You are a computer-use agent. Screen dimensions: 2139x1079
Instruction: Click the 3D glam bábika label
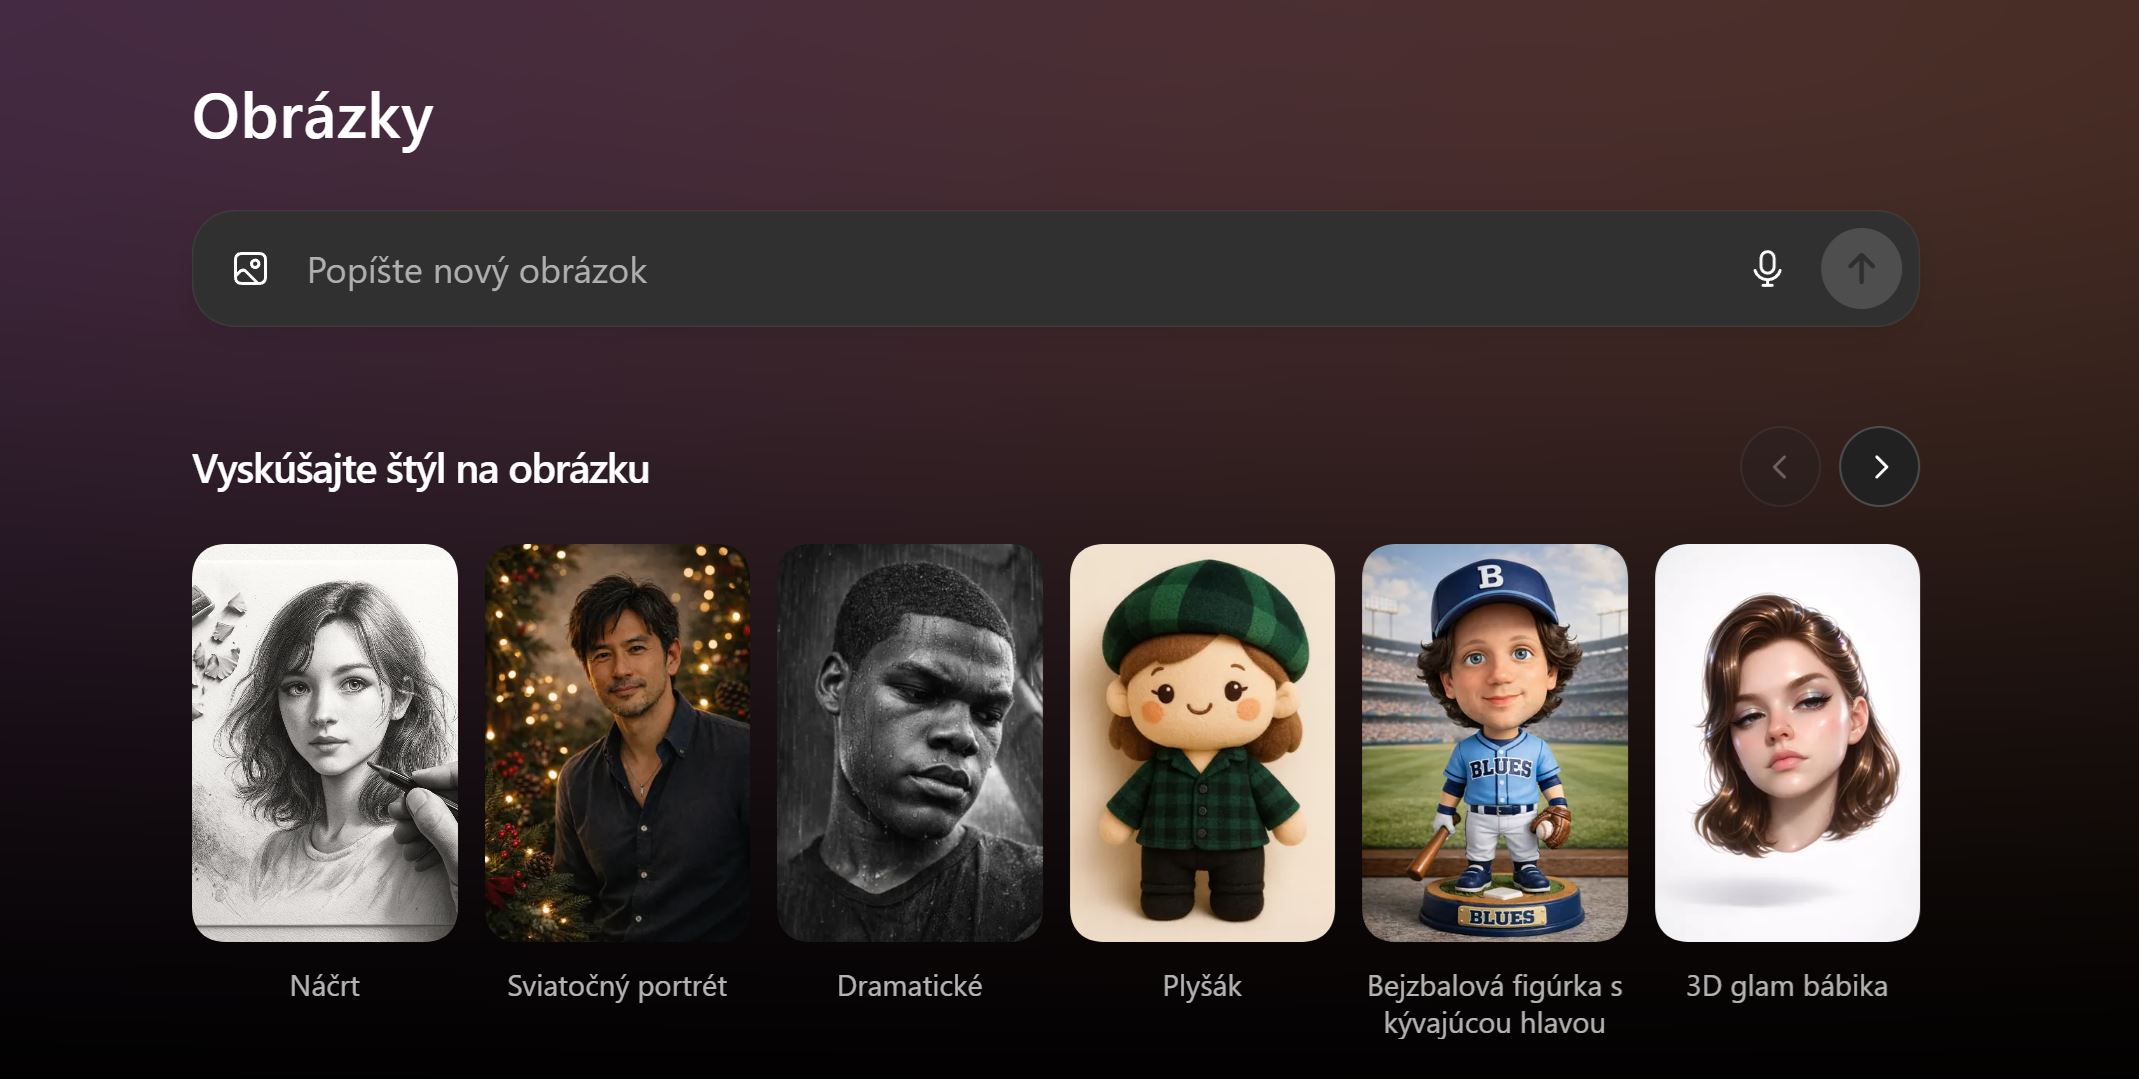click(1787, 986)
